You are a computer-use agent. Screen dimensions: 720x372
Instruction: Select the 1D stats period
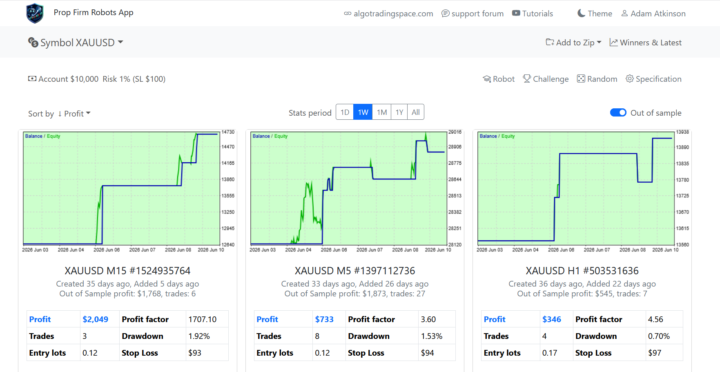tap(345, 112)
